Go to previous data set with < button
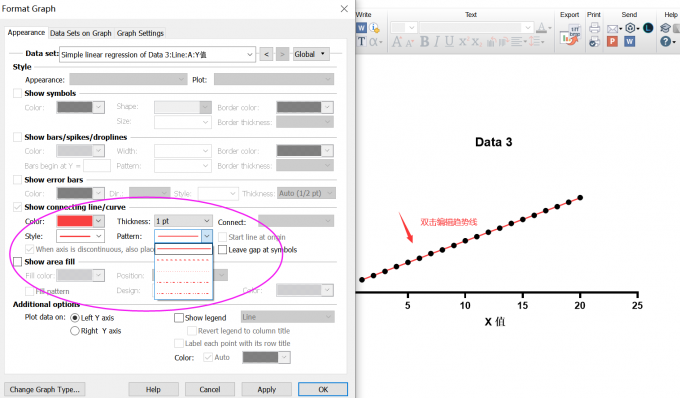Screen dimensions: 680x398 266,54
